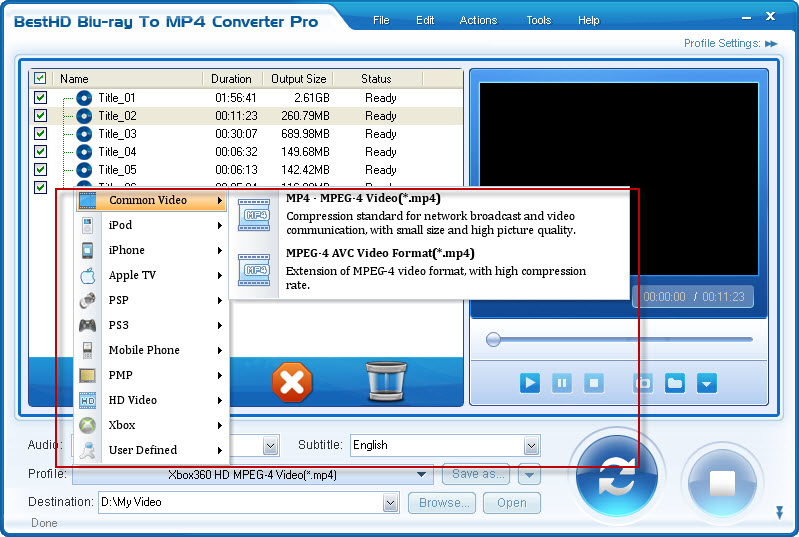Click the Mobile Phone icon

(x=88, y=350)
